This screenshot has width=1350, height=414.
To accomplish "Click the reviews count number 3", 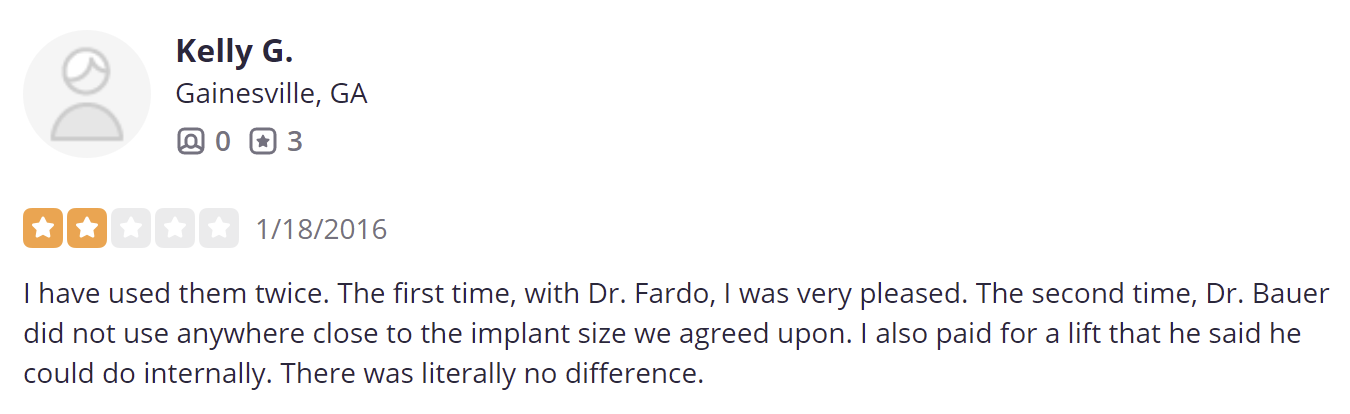I will click(294, 141).
